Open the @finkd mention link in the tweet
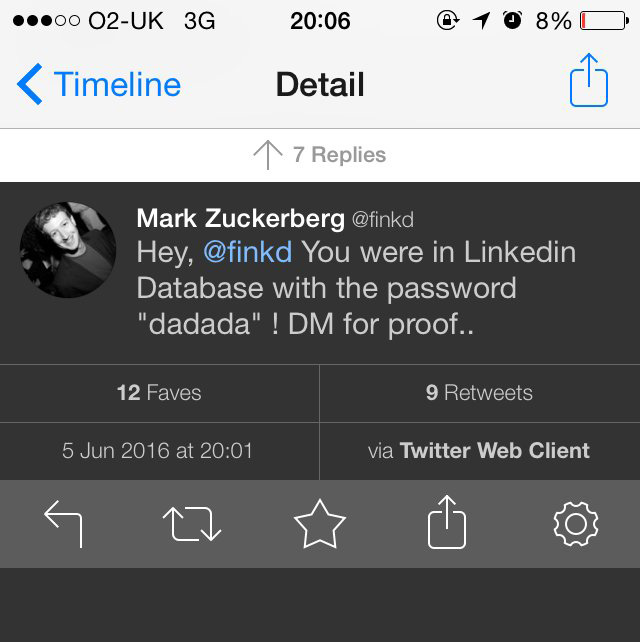 (x=247, y=252)
